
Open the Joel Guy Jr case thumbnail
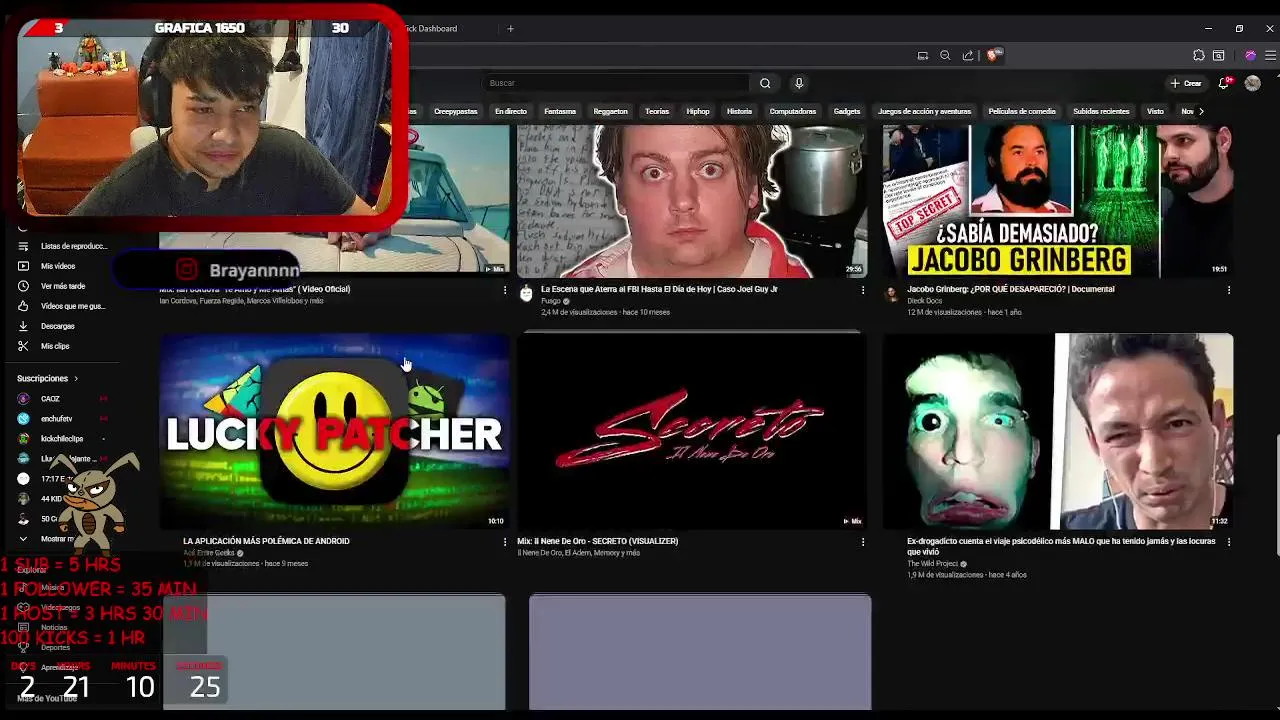[x=692, y=200]
